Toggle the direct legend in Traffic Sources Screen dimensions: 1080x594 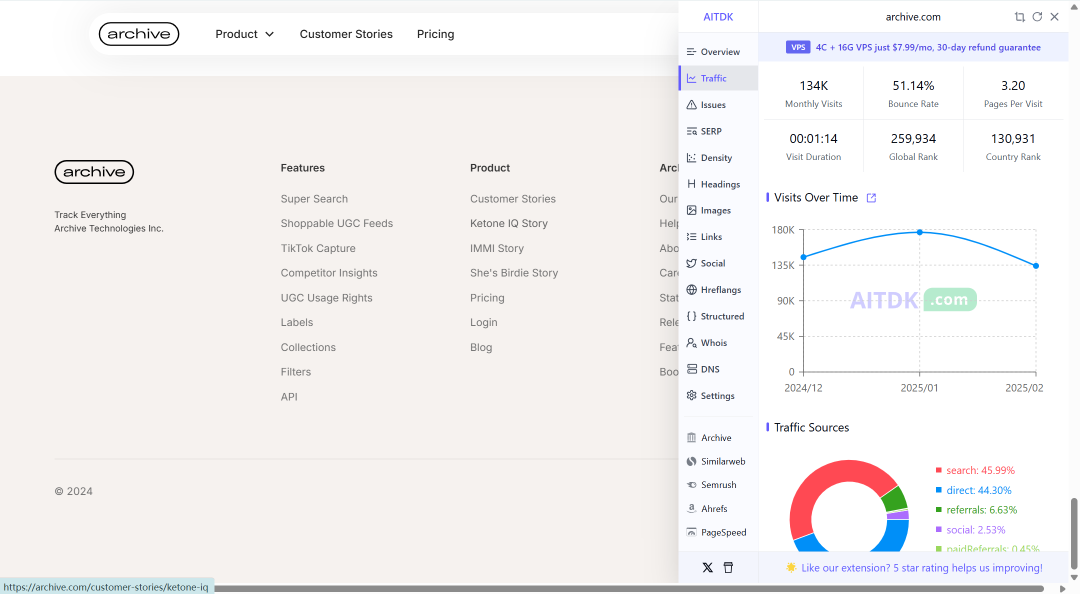click(x=973, y=491)
